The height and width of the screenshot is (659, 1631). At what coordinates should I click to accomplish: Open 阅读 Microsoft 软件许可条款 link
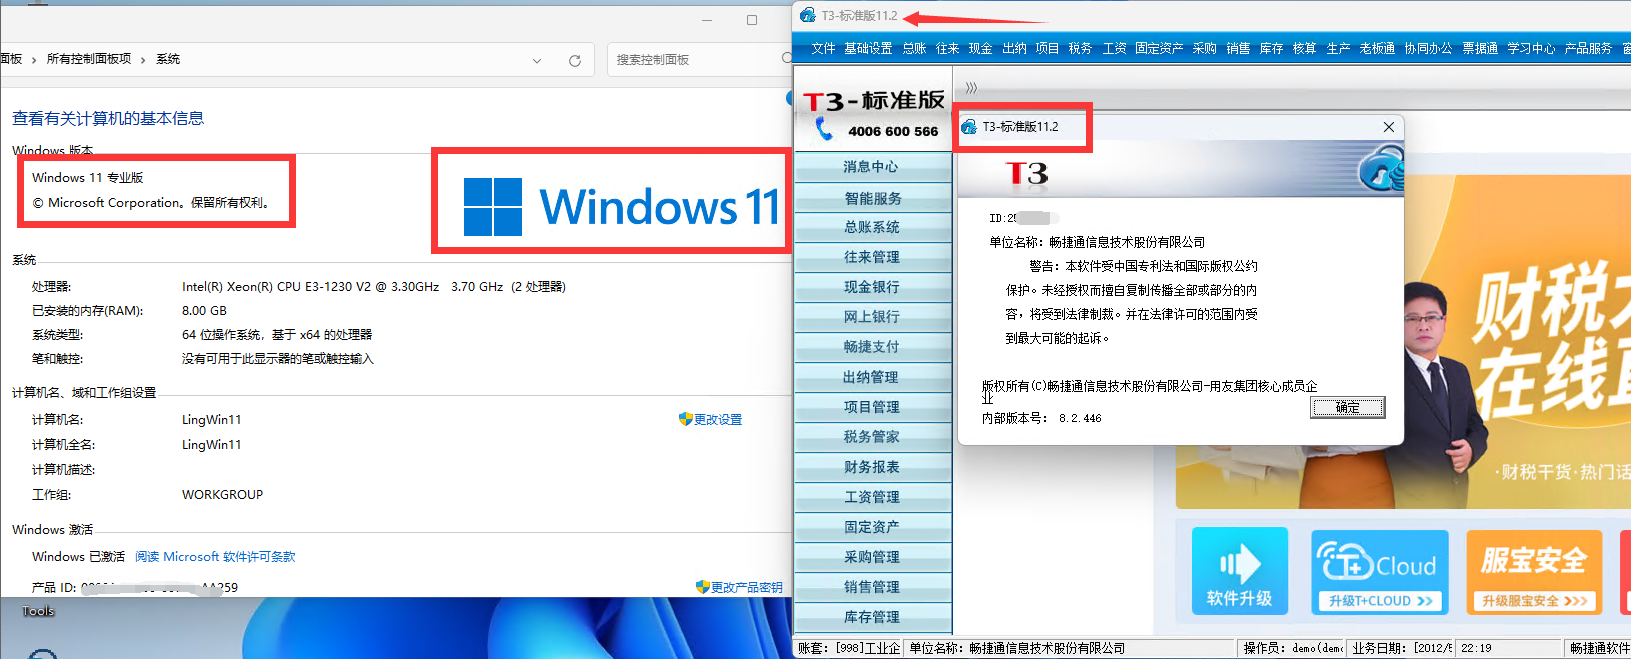[x=215, y=557]
